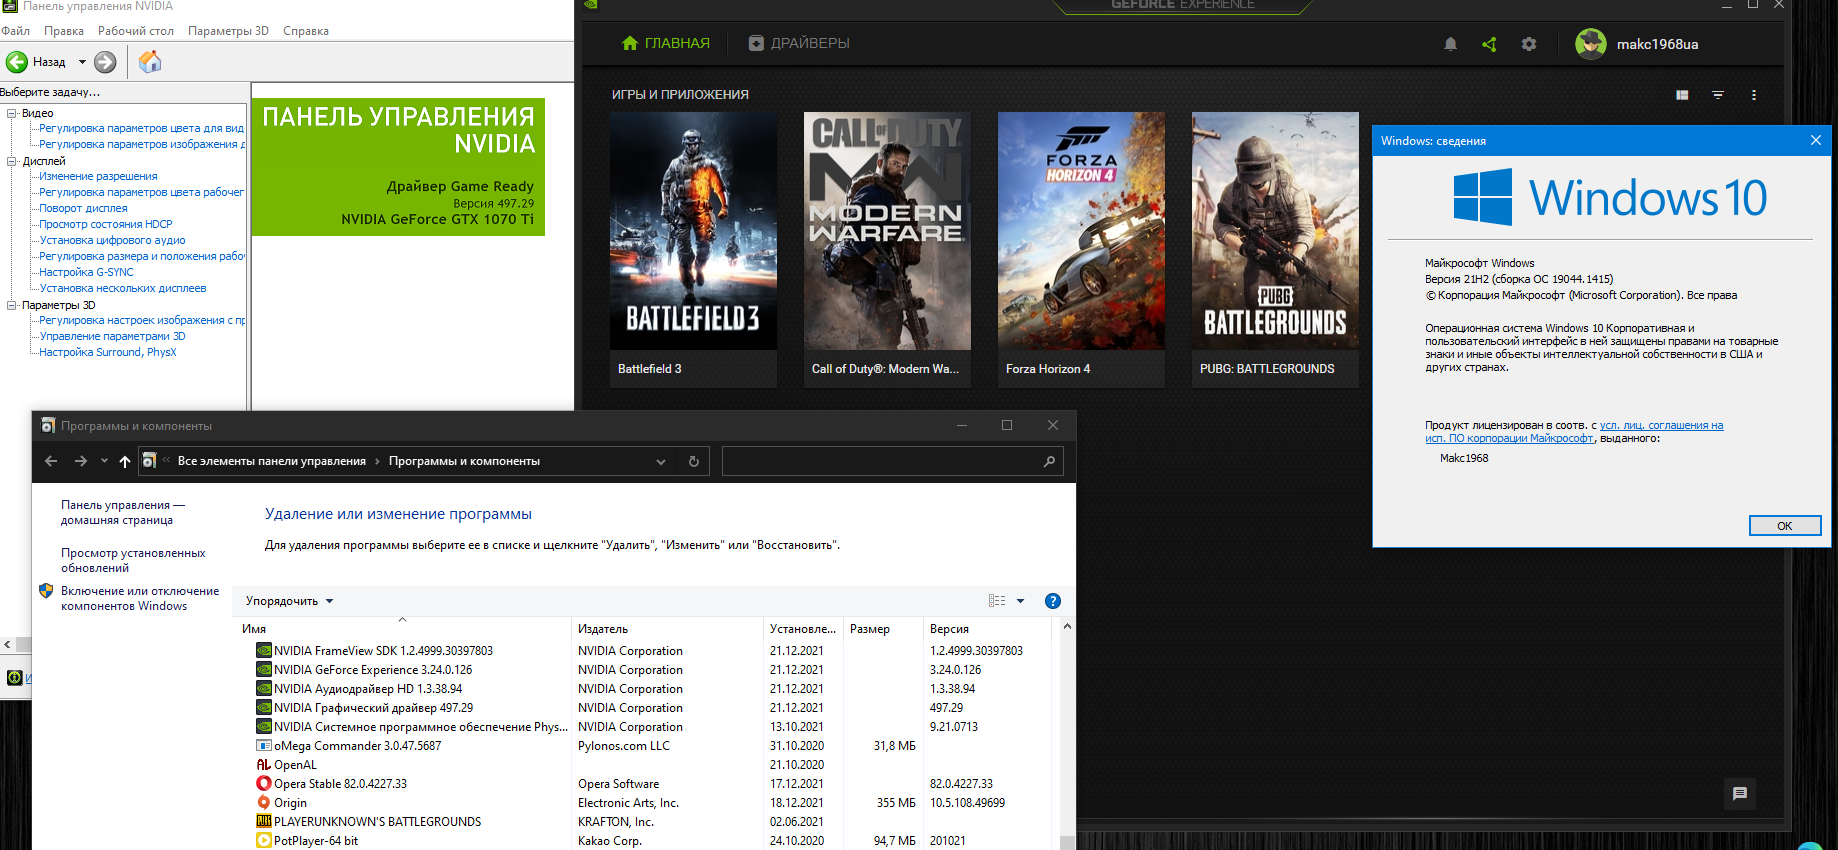Sort programs by the Размер column header
The image size is (1838, 850).
tap(884, 629)
